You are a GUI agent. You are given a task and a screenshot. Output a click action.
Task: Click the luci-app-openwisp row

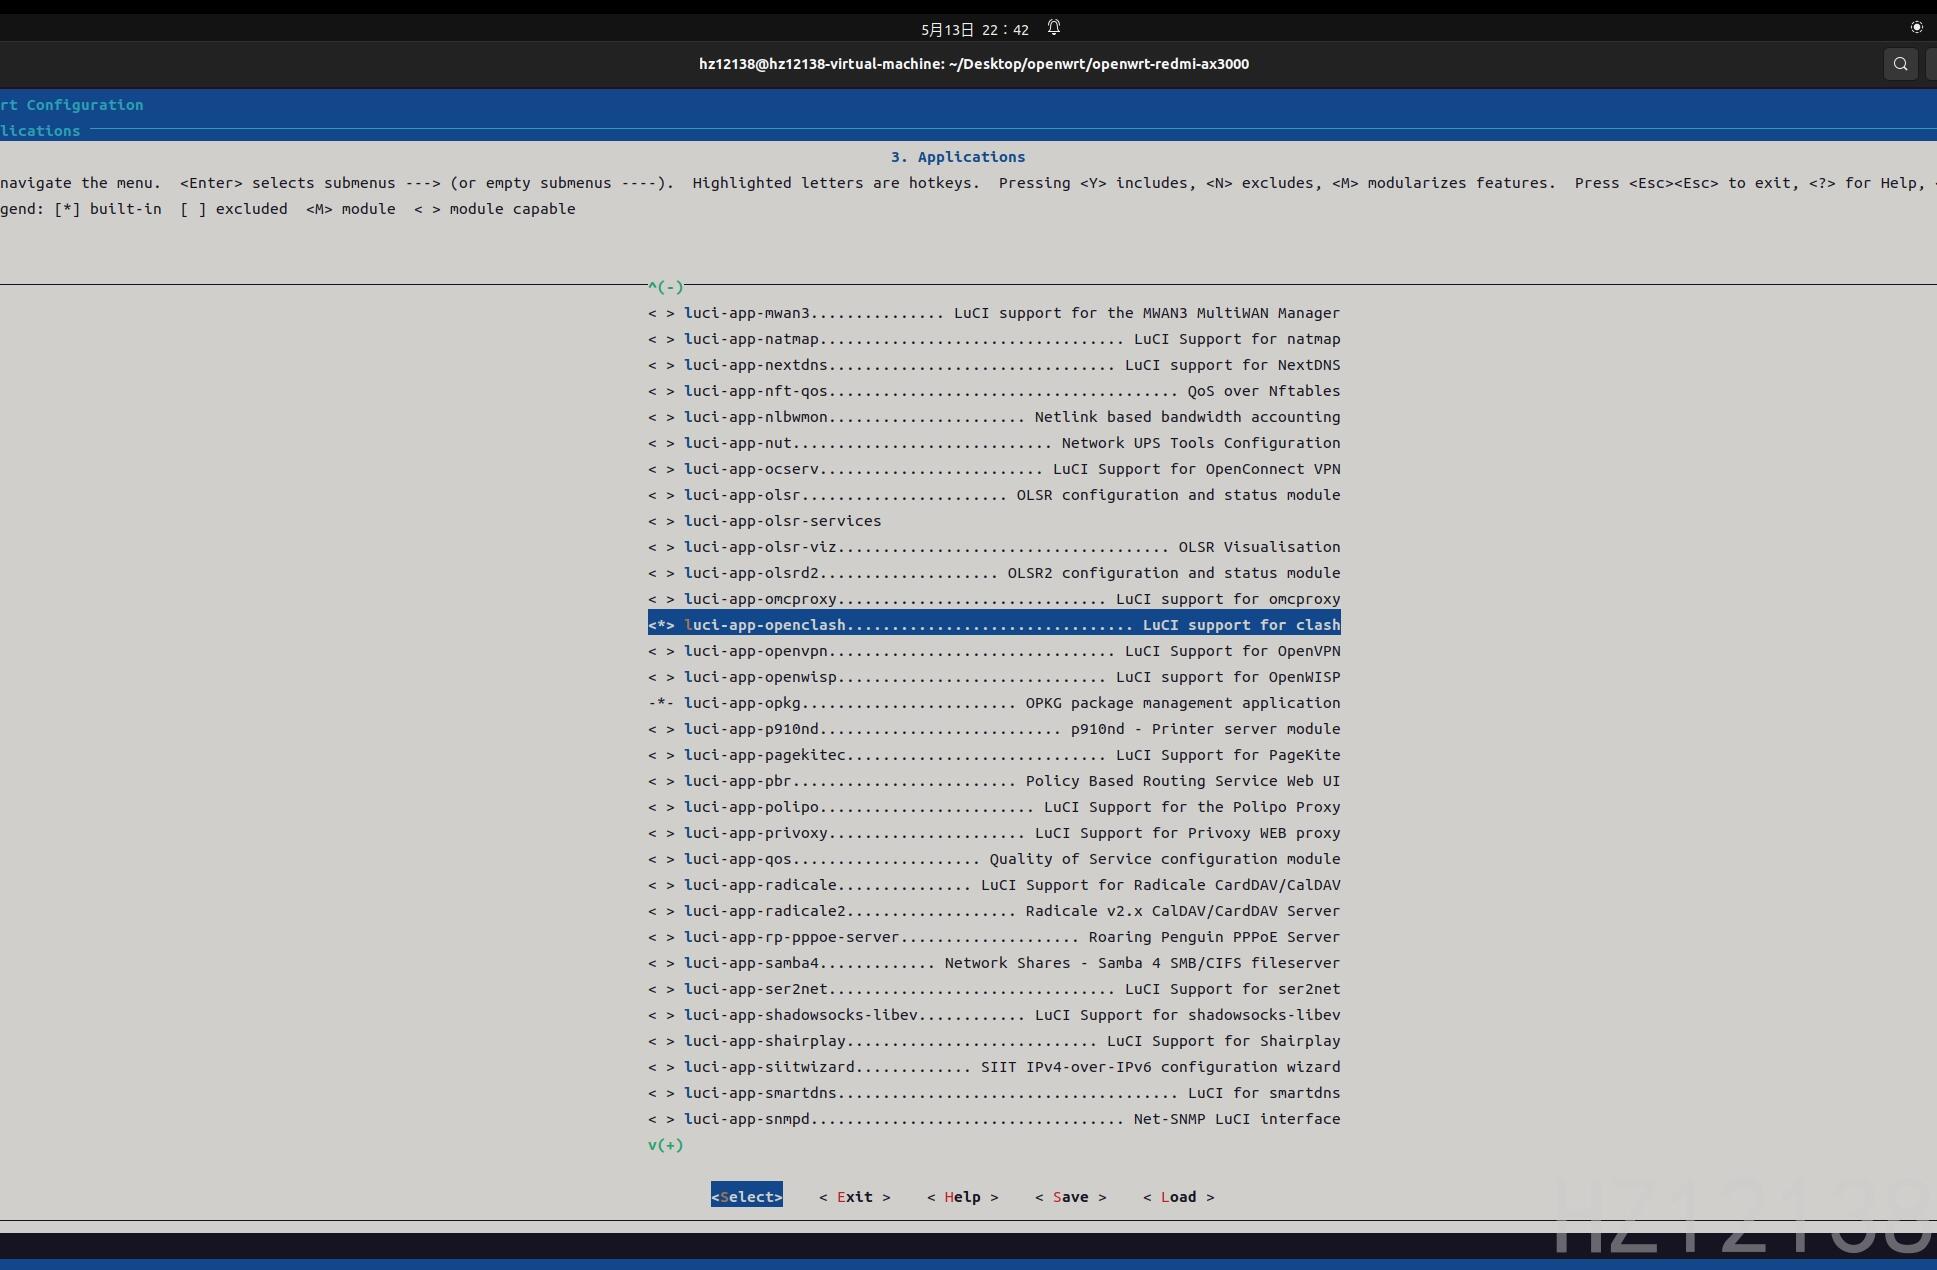tap(994, 677)
